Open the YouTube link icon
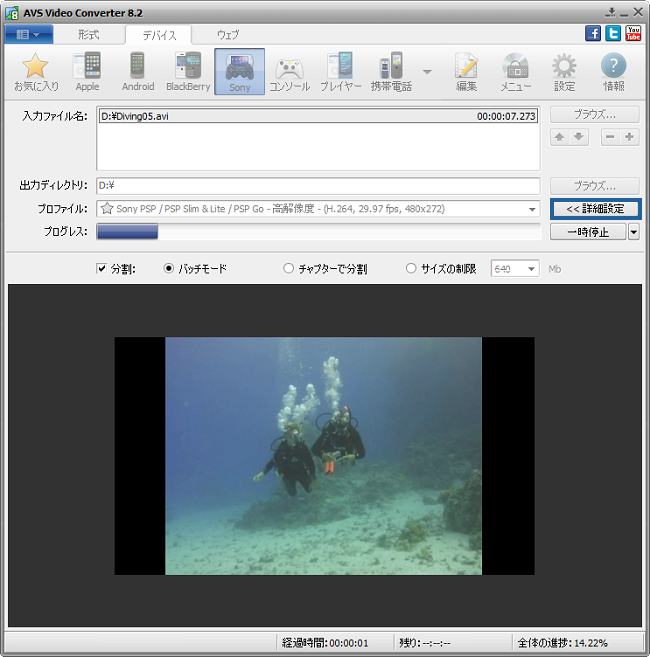 coord(633,34)
